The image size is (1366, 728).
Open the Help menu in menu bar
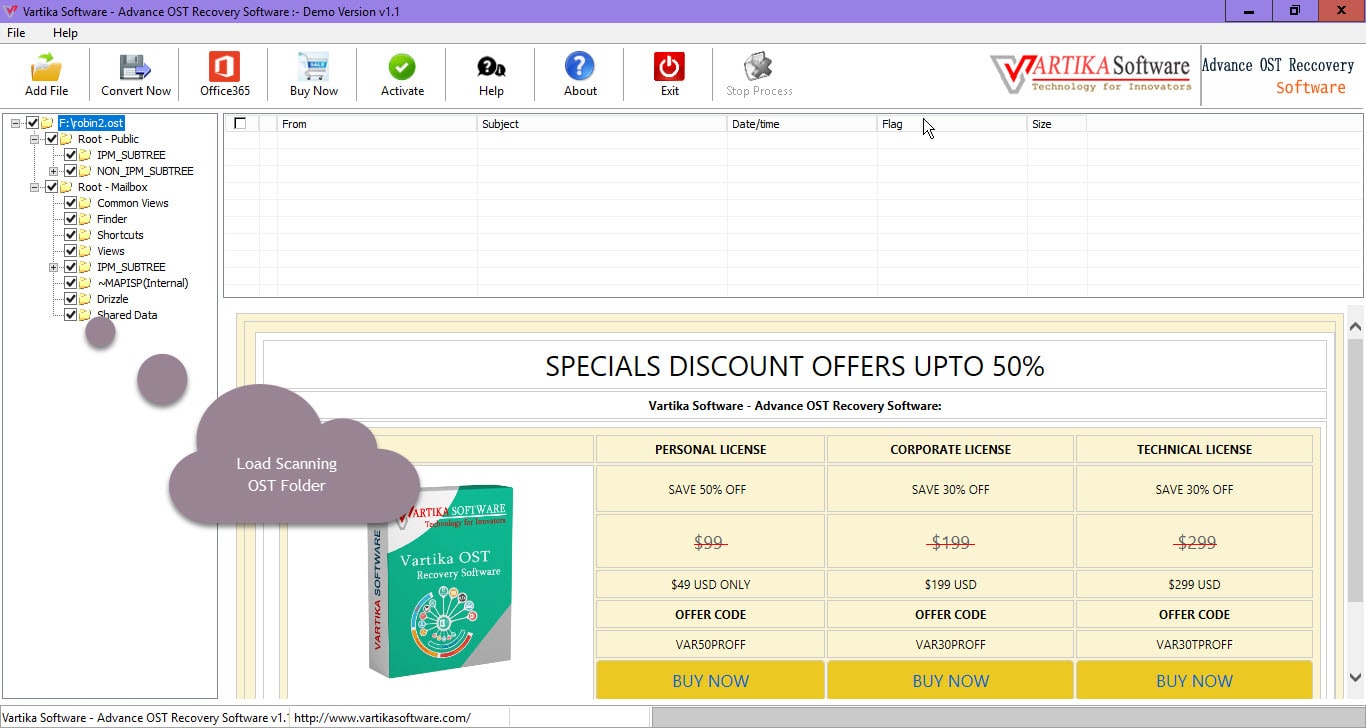(65, 33)
